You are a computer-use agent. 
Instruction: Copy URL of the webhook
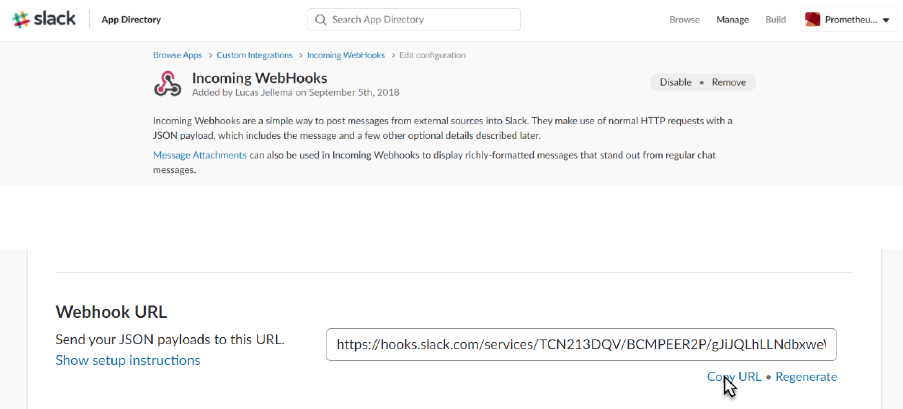click(x=734, y=377)
